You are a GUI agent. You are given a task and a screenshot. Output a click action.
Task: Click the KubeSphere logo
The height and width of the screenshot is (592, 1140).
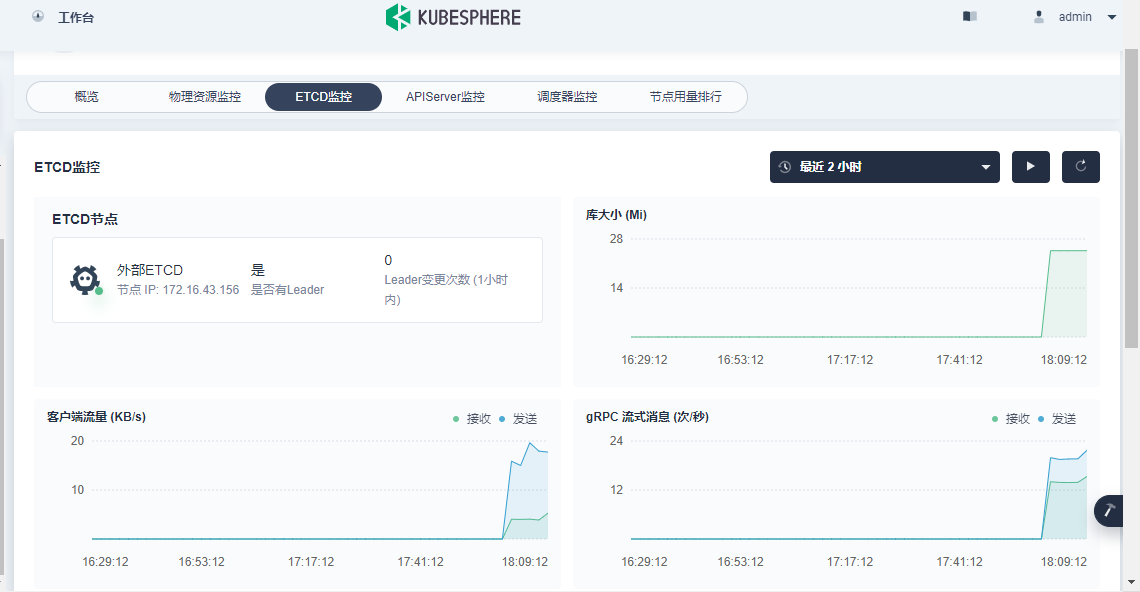pos(453,17)
